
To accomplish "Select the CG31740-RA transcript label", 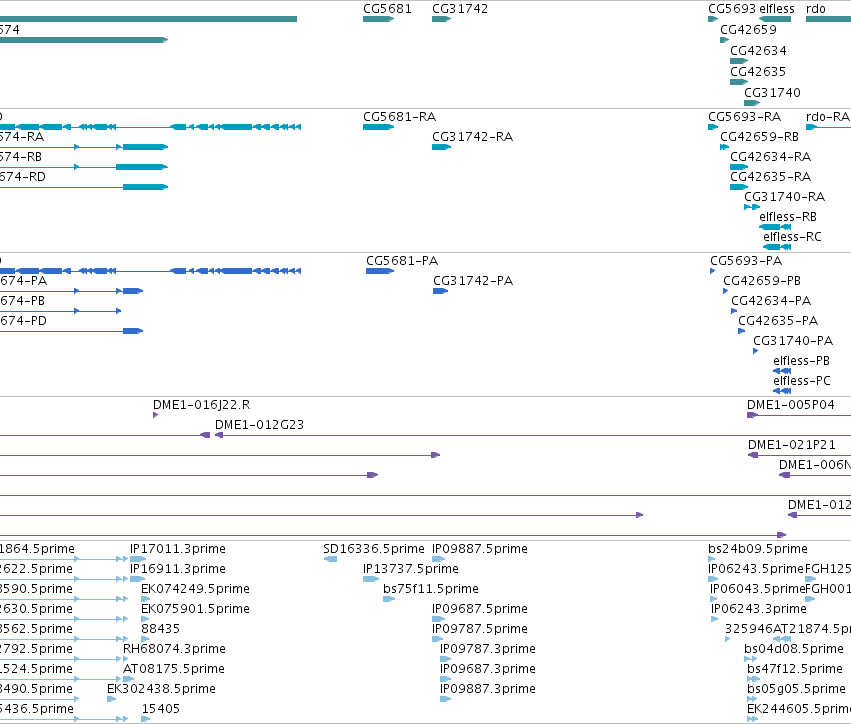I will 784,196.
